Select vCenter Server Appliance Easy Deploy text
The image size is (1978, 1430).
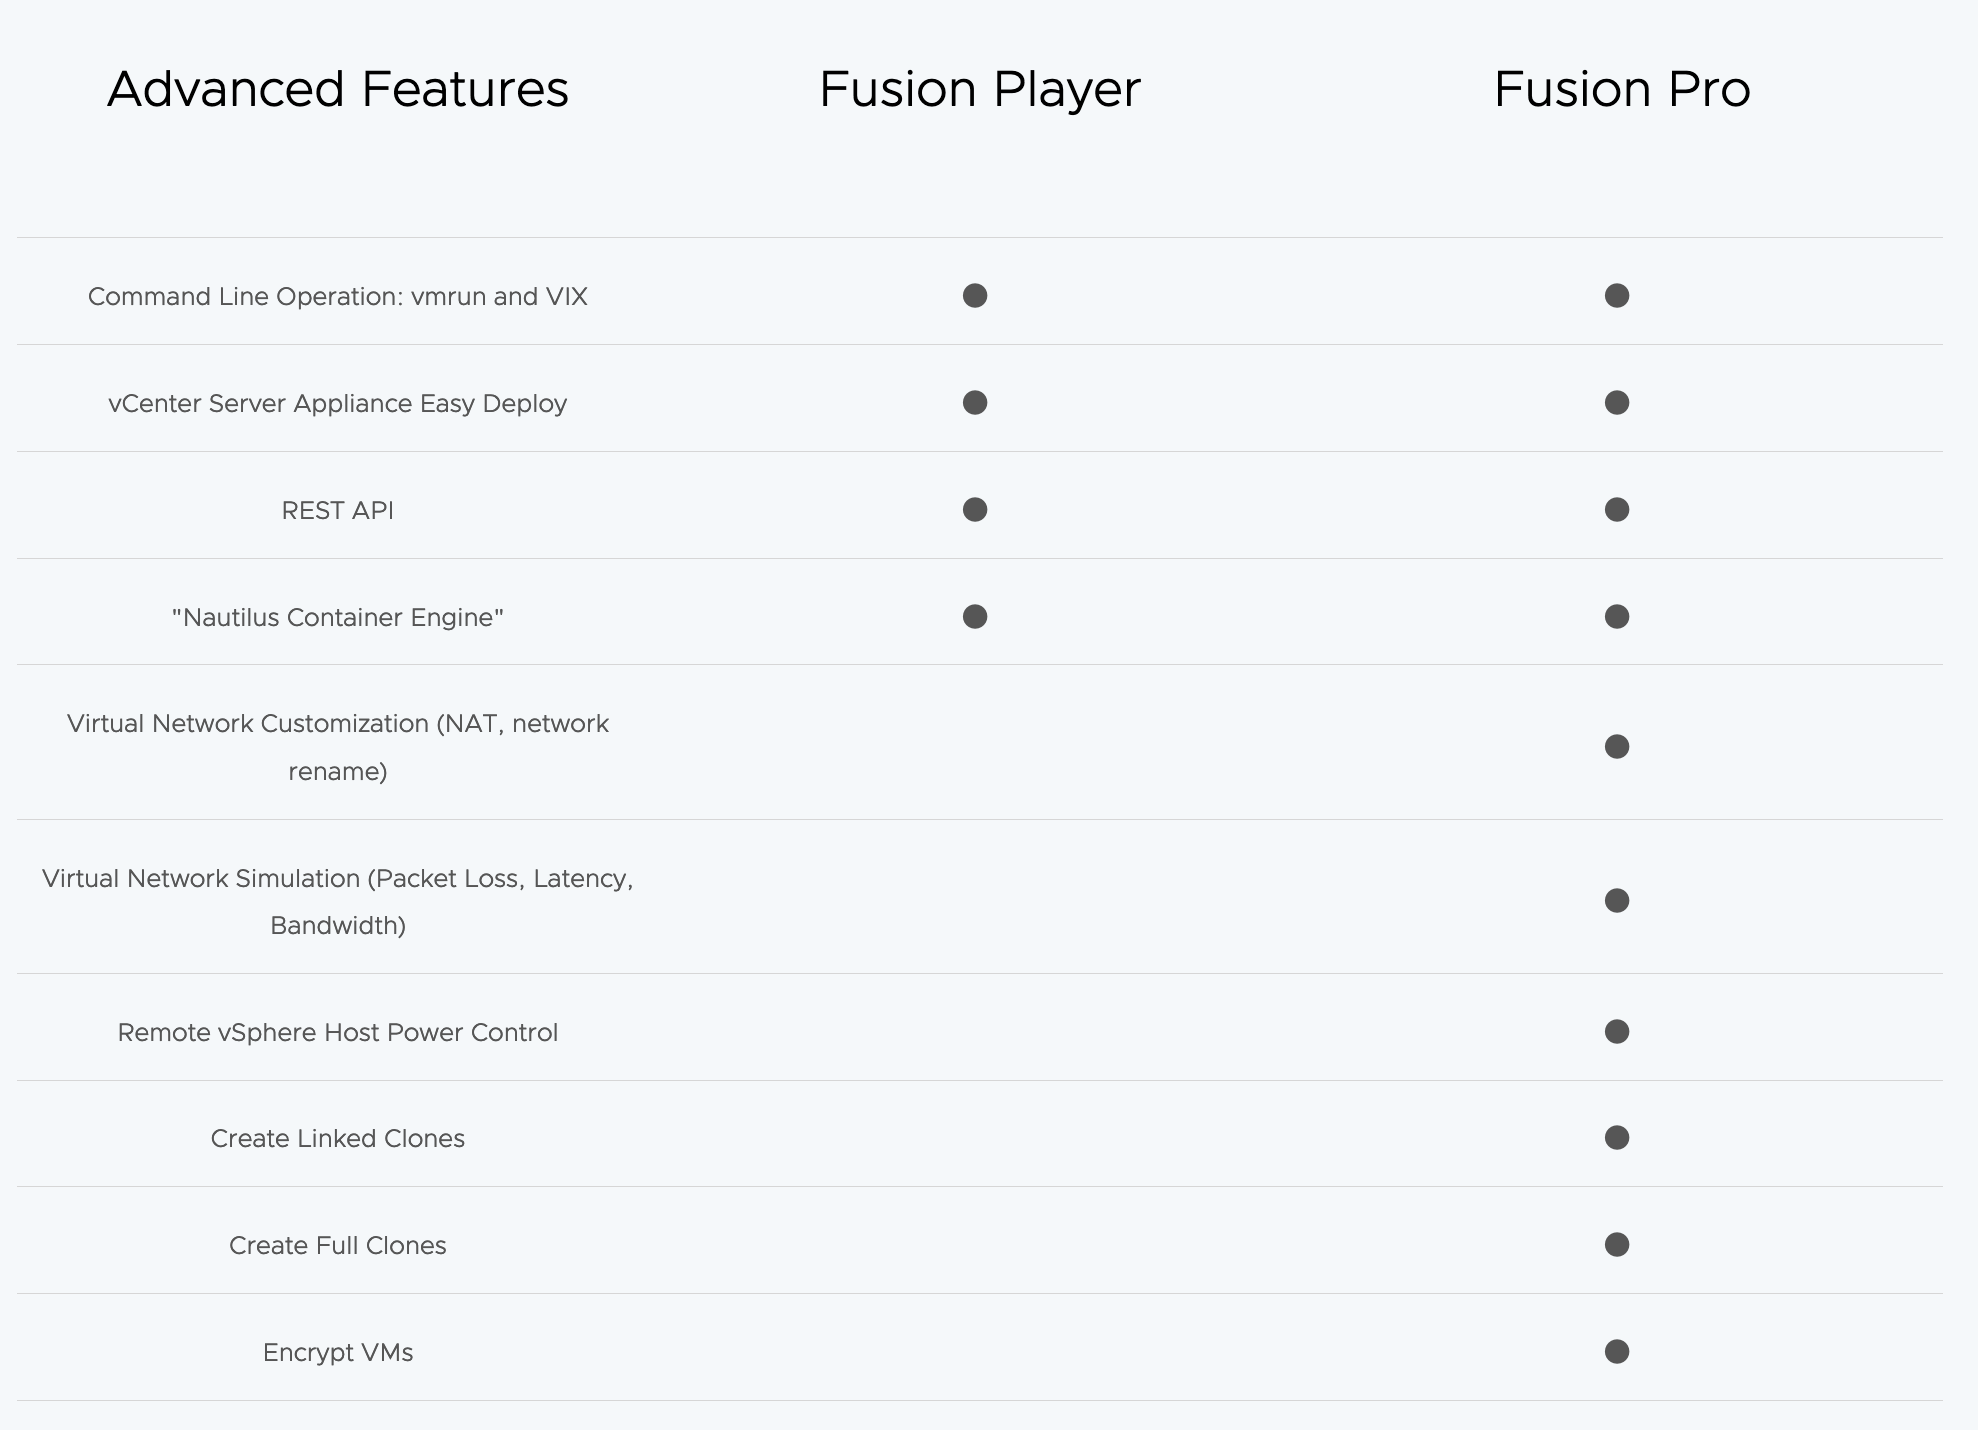click(338, 404)
